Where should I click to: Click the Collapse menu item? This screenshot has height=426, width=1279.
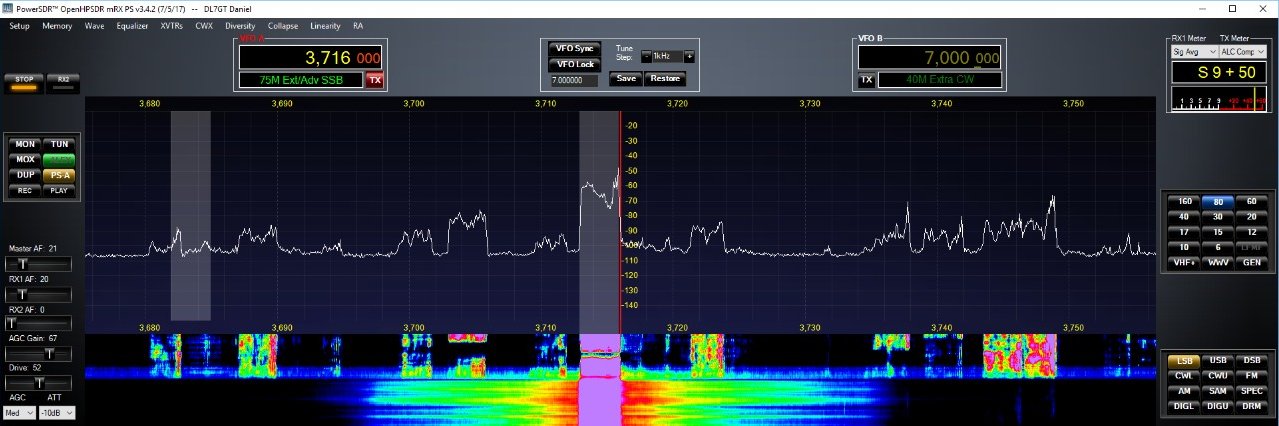pos(284,26)
